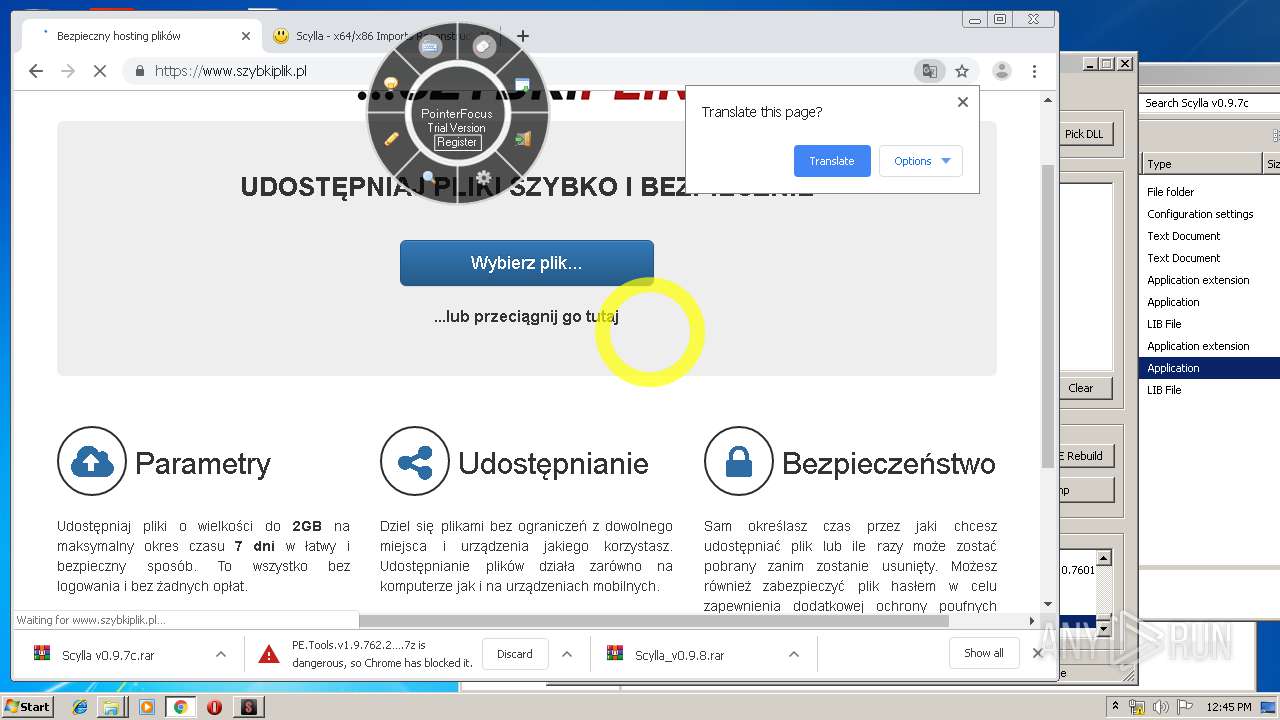Image resolution: width=1280 pixels, height=720 pixels.
Task: Go forward in Chrome
Action: (x=68, y=71)
